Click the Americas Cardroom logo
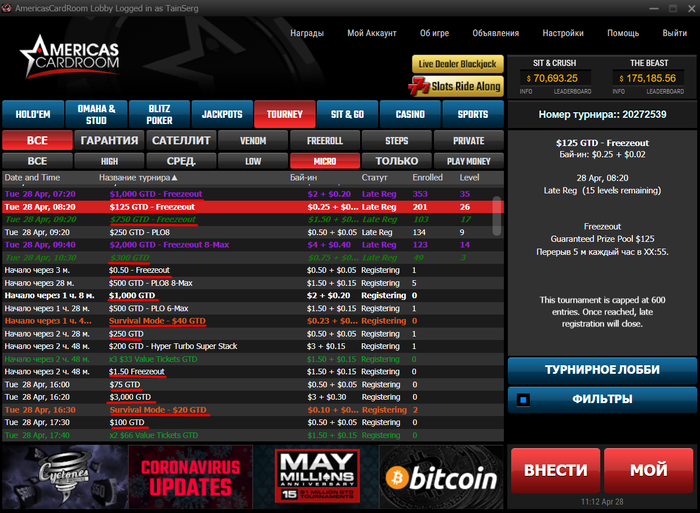700x513 pixels. point(70,56)
